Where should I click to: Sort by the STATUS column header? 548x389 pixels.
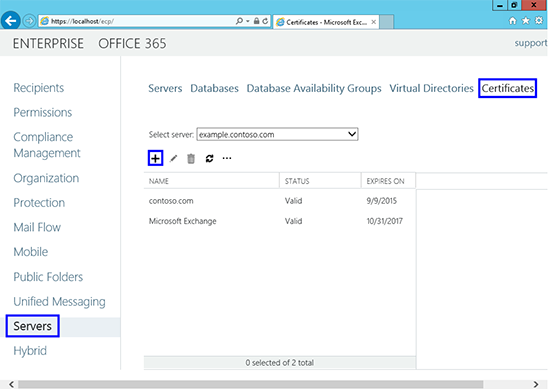[320, 181]
